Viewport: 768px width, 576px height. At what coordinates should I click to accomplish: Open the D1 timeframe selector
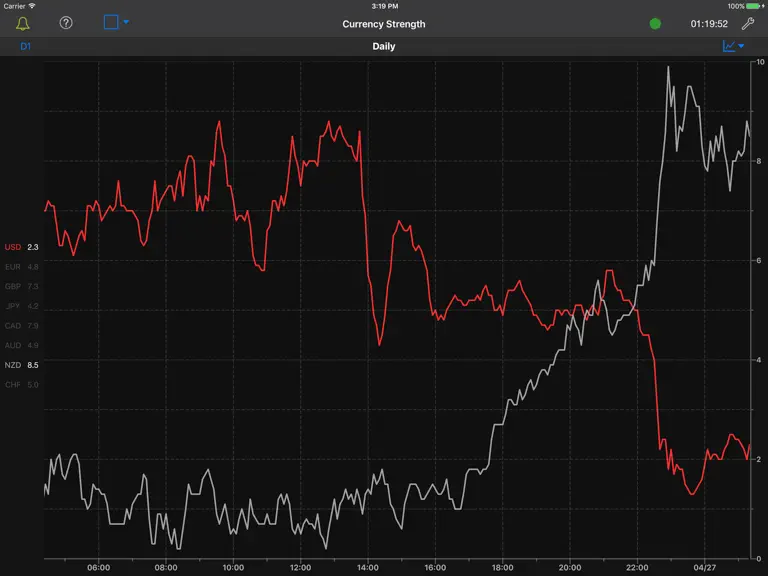coord(25,47)
